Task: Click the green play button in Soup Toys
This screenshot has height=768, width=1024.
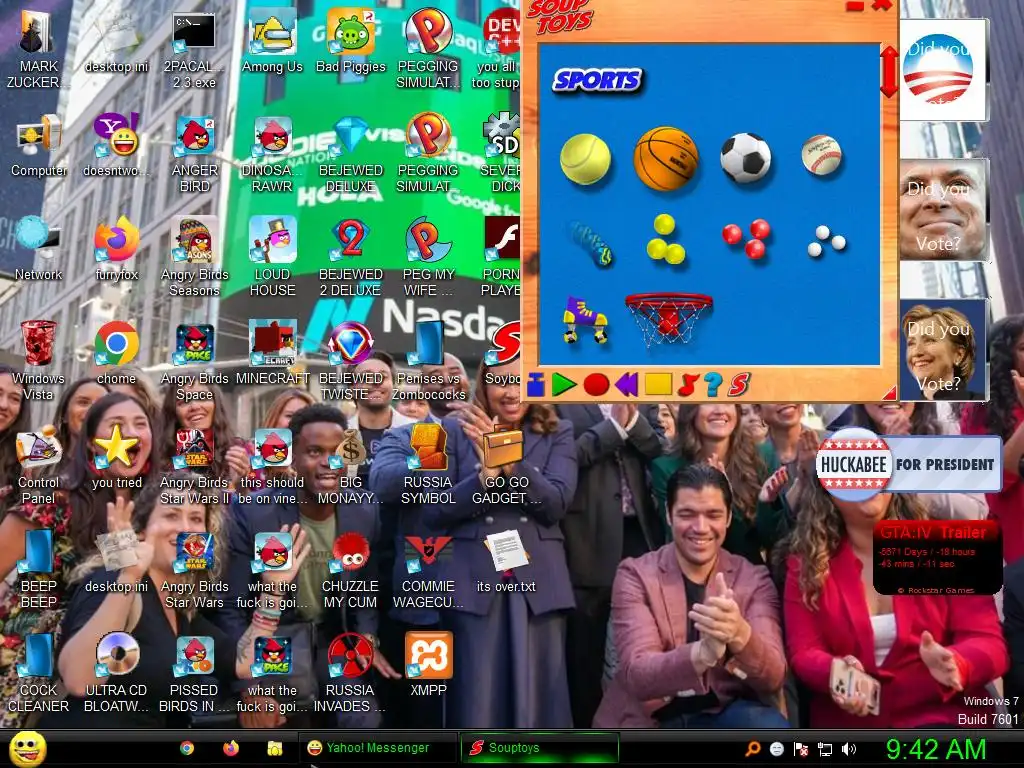Action: pyautogui.click(x=563, y=385)
